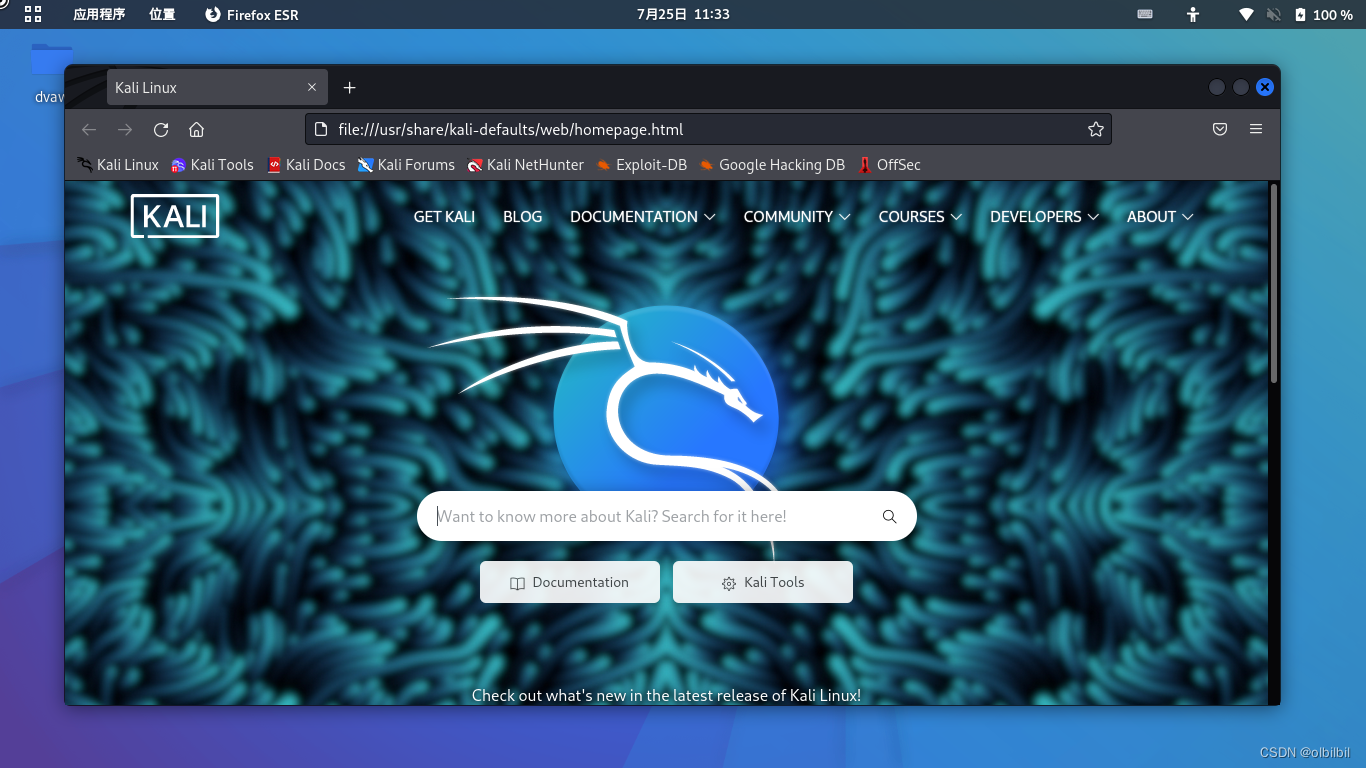
Task: Bookmark this page with the star
Action: 1095,129
